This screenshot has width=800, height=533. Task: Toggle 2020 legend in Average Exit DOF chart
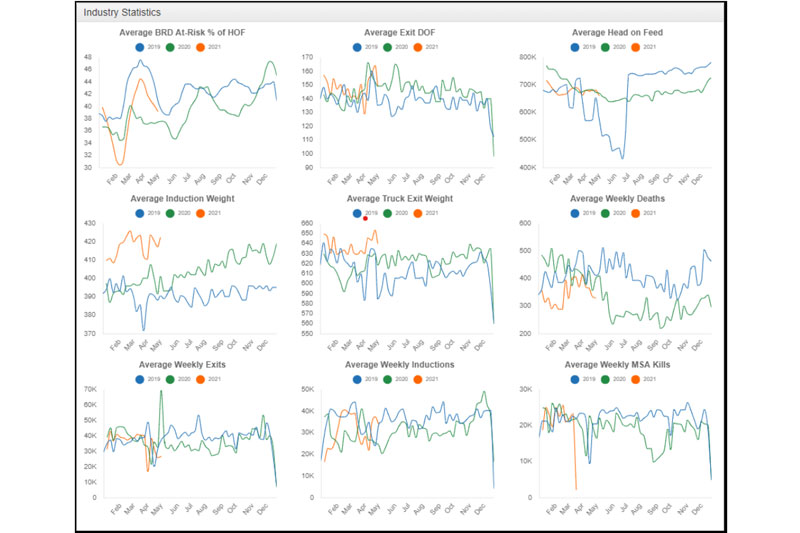click(x=395, y=47)
